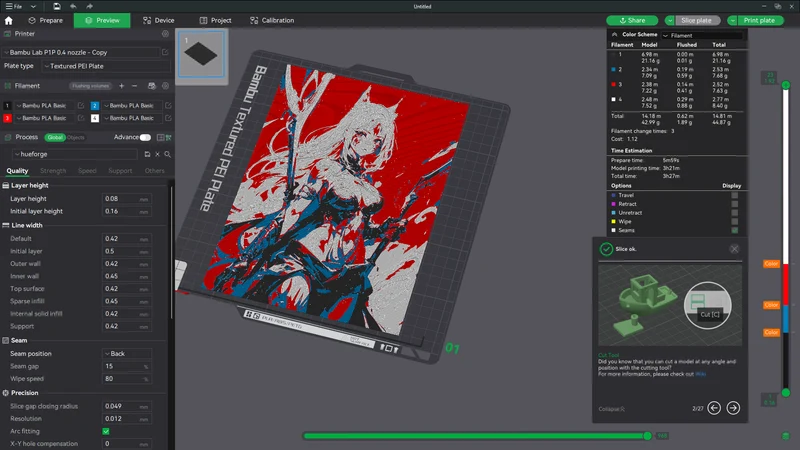This screenshot has width=800, height=450.
Task: Open Color Scheme Filament dropdown
Action: pyautogui.click(x=702, y=35)
